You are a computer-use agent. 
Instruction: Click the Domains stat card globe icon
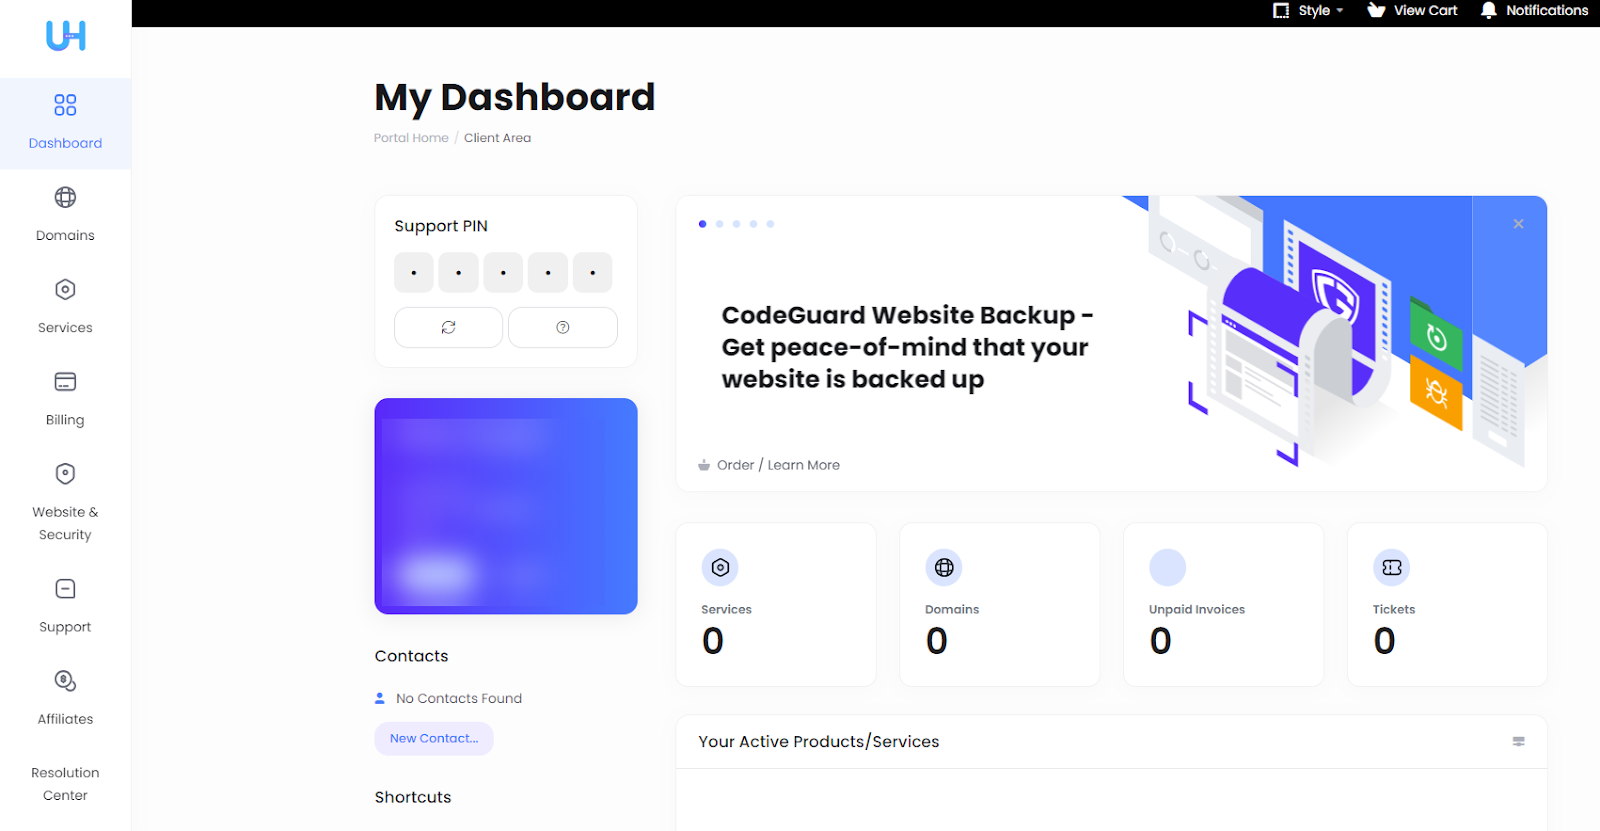(944, 568)
